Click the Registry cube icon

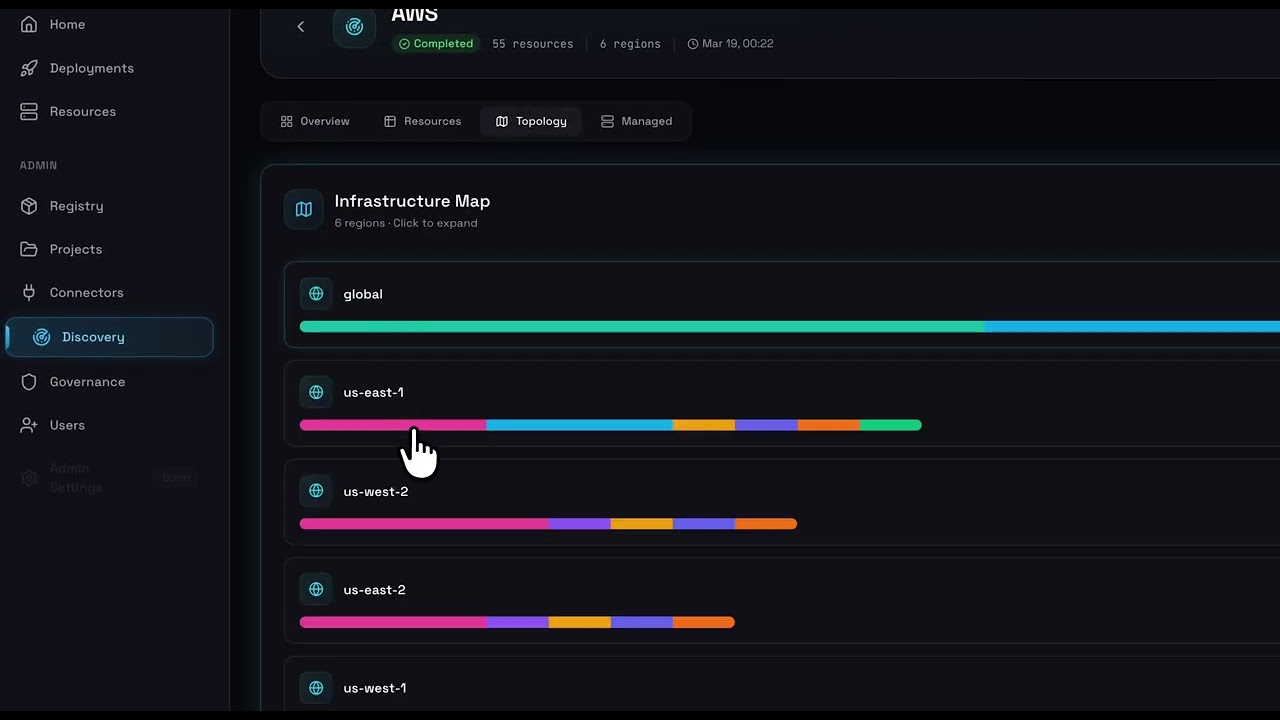[29, 206]
